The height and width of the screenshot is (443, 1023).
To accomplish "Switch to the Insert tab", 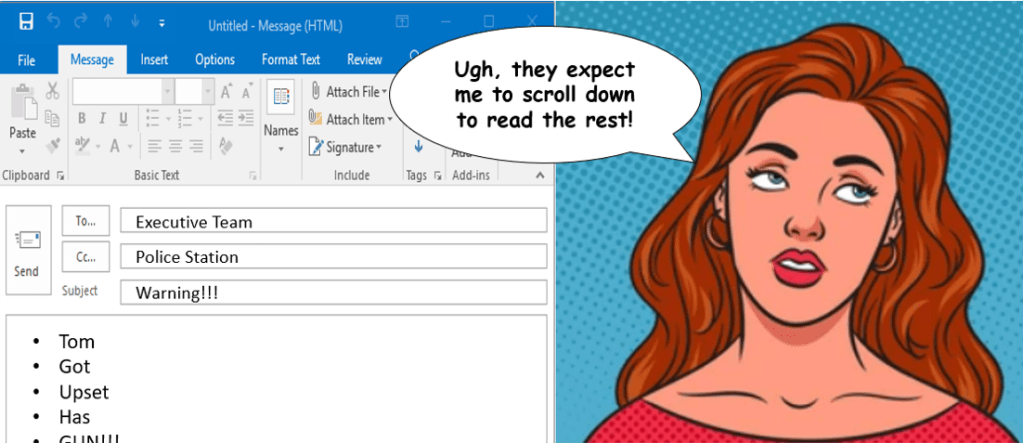I will click(154, 60).
